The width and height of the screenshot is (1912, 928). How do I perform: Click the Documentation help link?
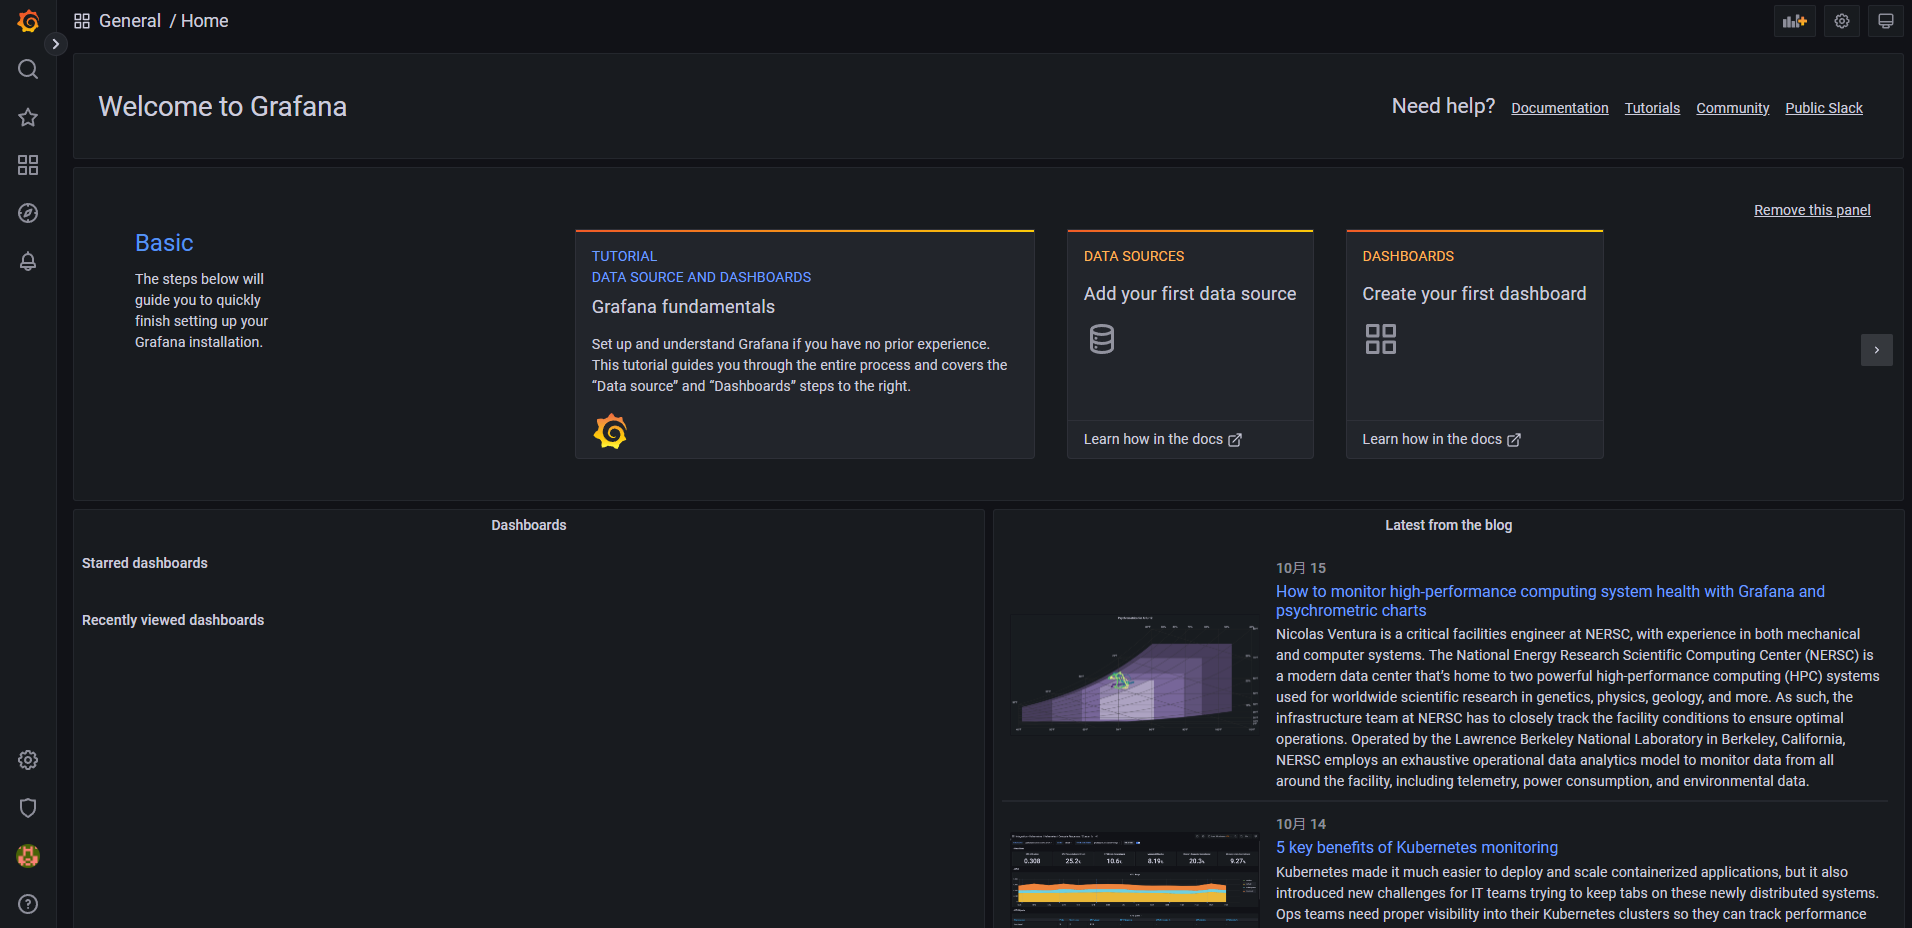point(1559,108)
